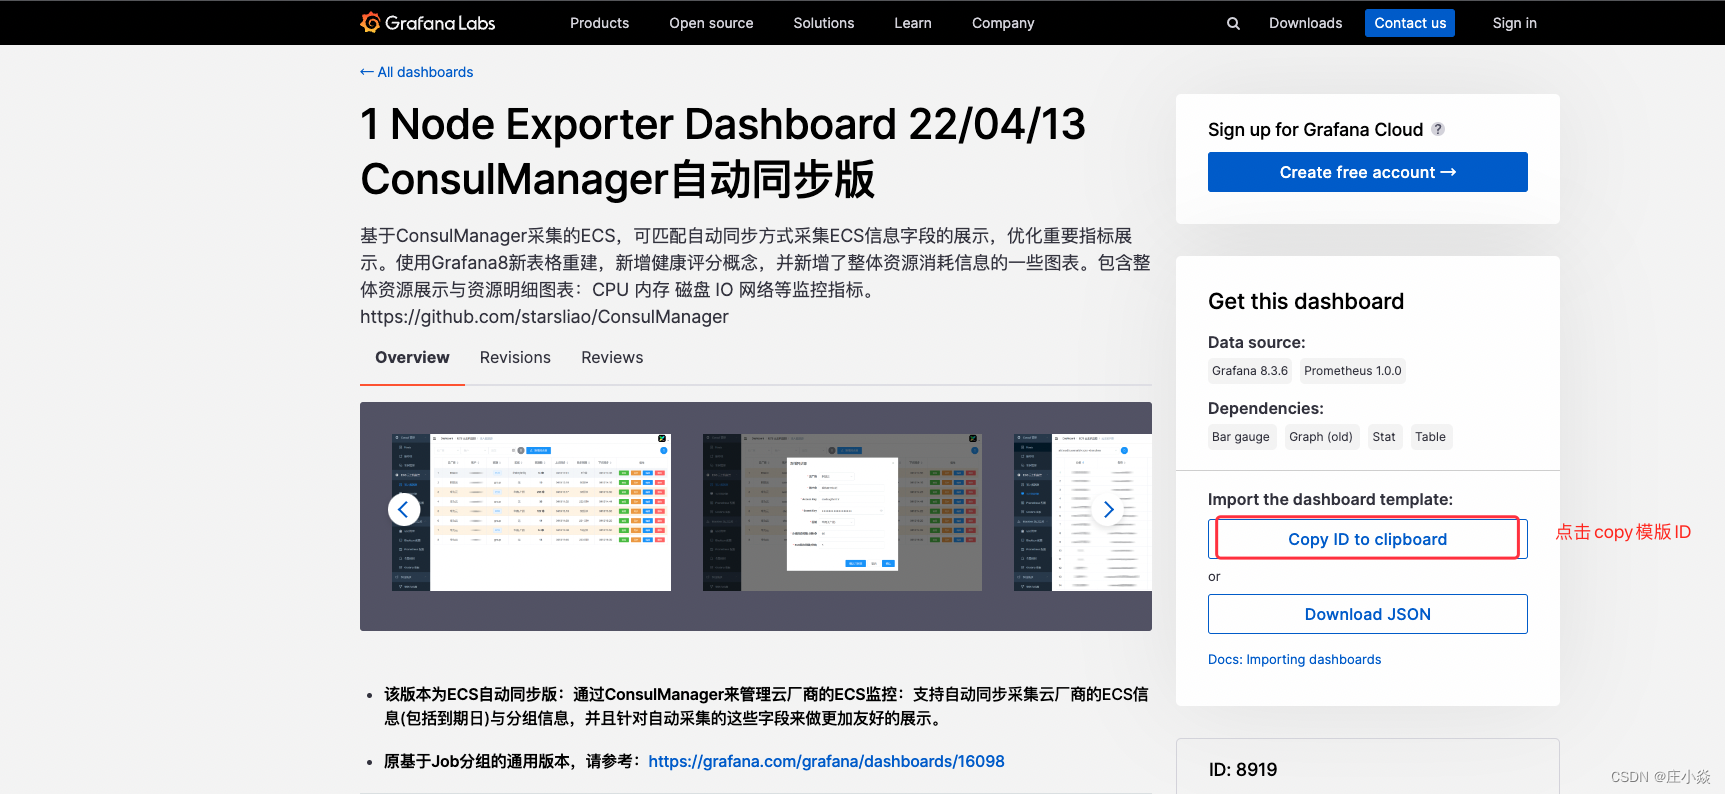
Task: Click the Graph (old) dependency tag
Action: [x=1321, y=437]
